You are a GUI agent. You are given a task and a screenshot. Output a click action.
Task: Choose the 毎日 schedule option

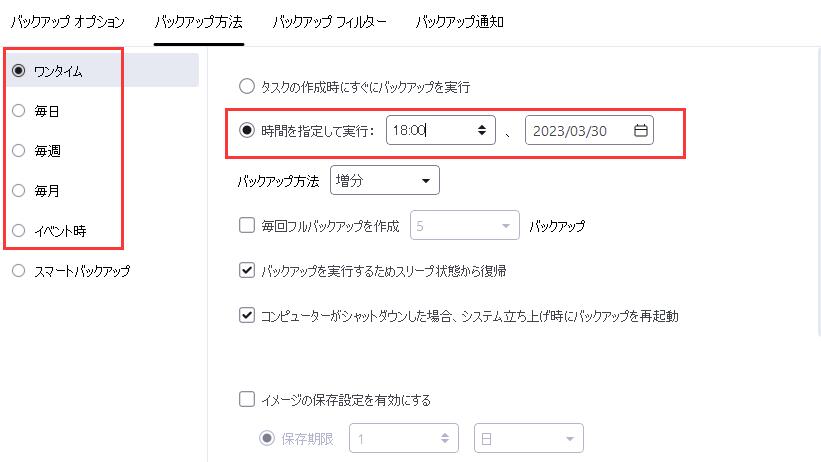coord(18,111)
